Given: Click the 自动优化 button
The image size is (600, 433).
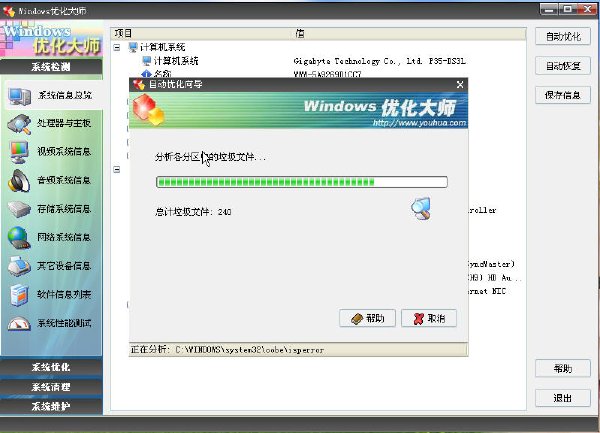Looking at the screenshot, I should coord(563,37).
